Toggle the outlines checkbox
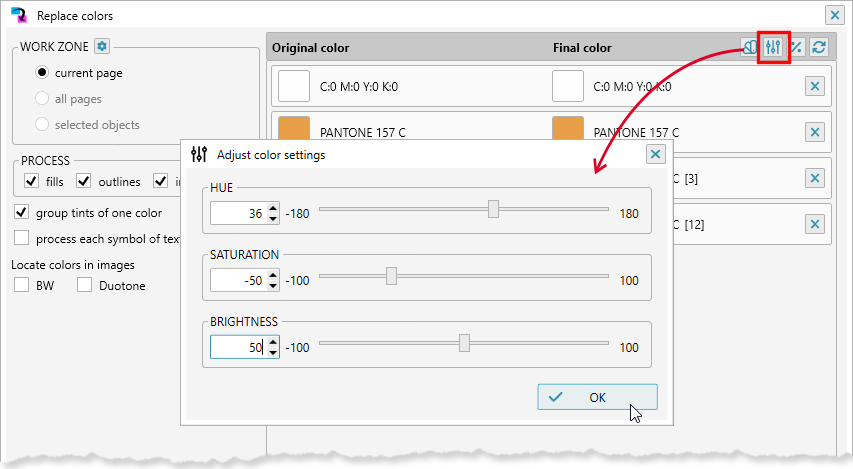The width and height of the screenshot is (853, 469). pos(83,181)
